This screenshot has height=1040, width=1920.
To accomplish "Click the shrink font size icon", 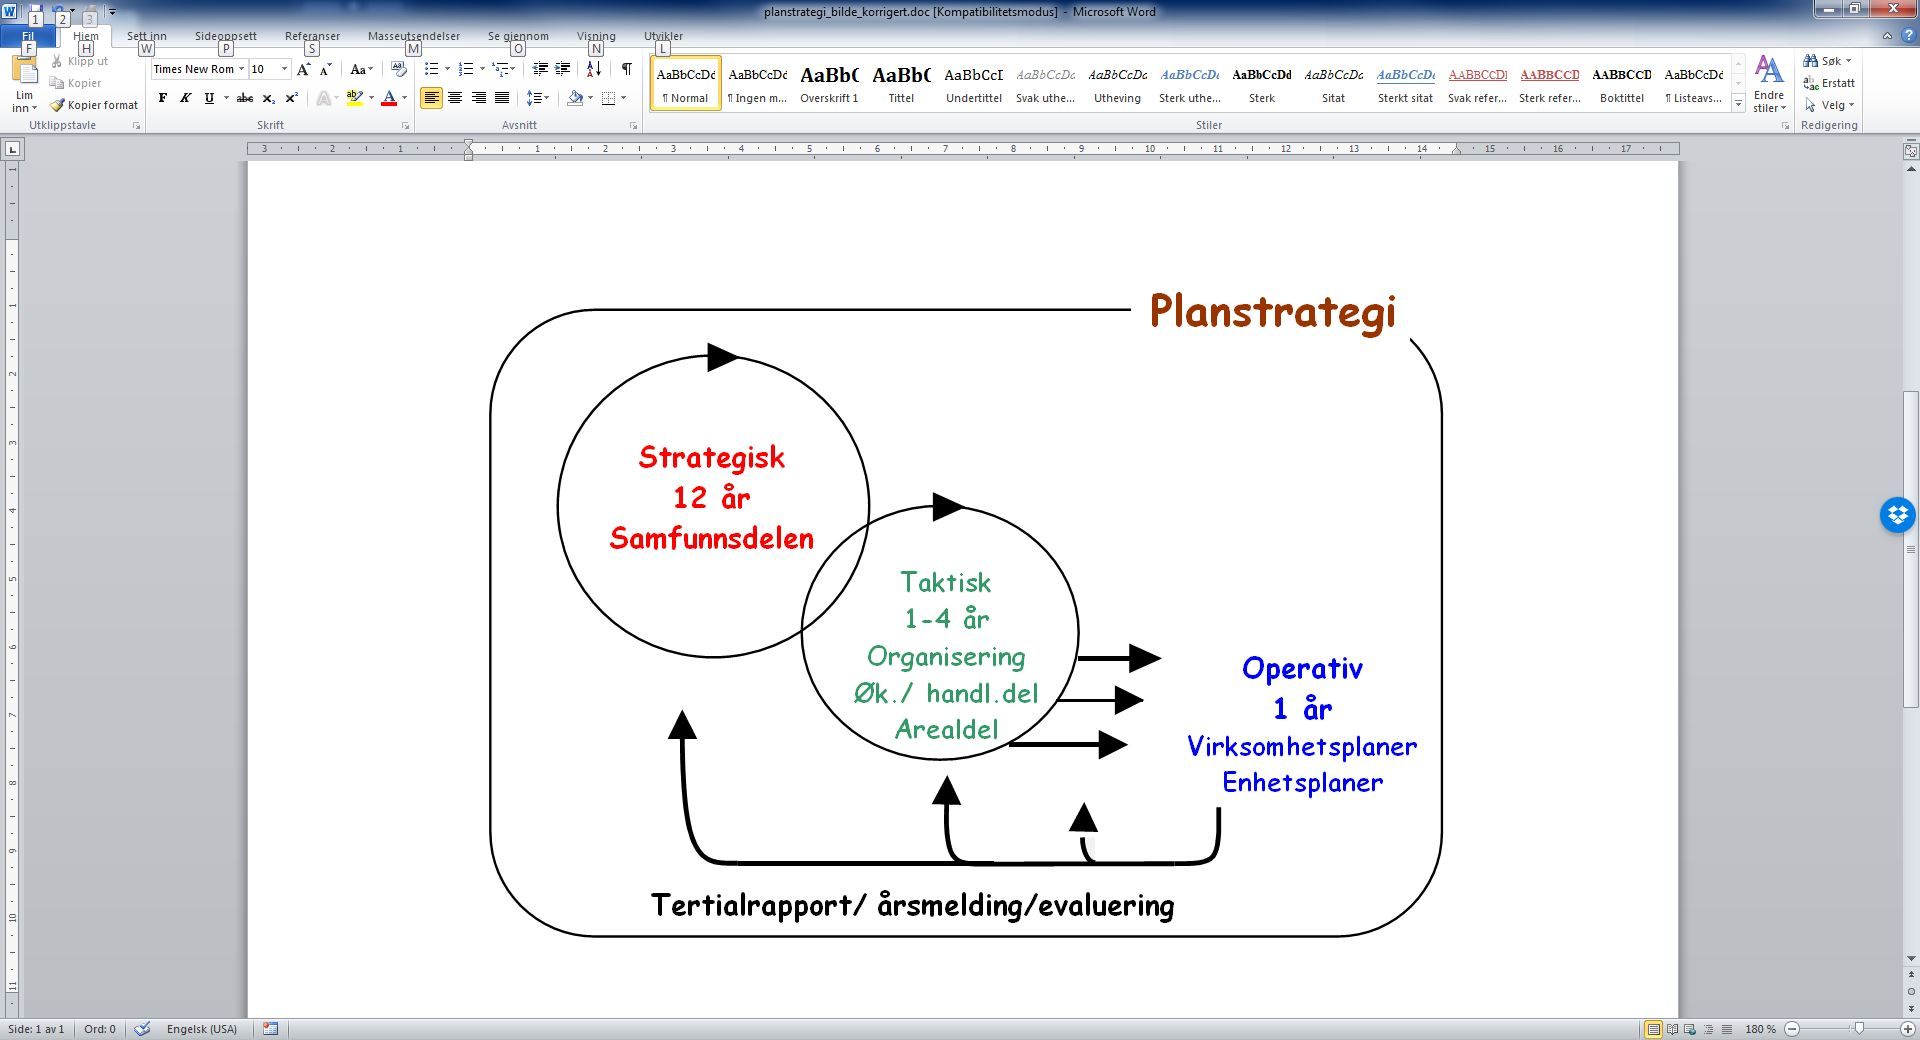I will (x=325, y=69).
